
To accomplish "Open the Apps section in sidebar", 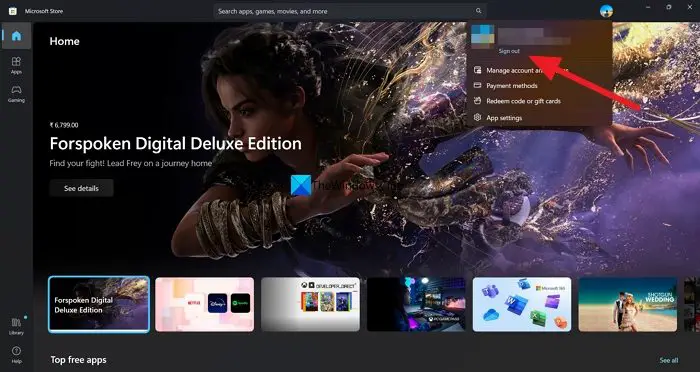I will pos(17,65).
